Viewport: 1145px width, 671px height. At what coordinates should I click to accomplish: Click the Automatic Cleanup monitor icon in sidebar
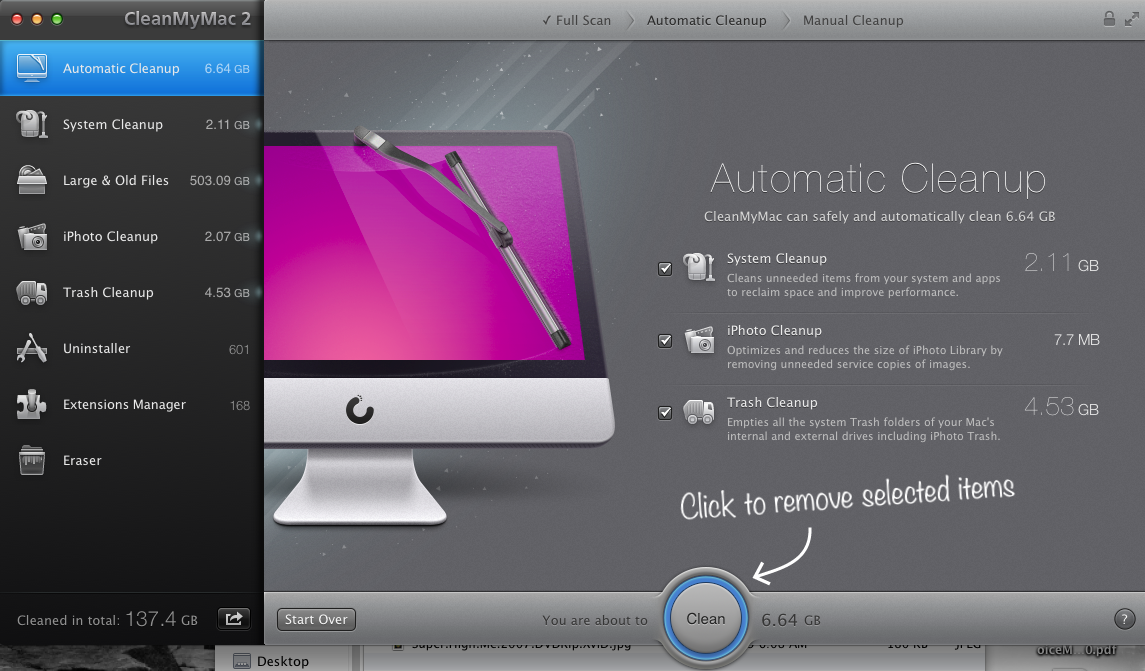(x=31, y=68)
